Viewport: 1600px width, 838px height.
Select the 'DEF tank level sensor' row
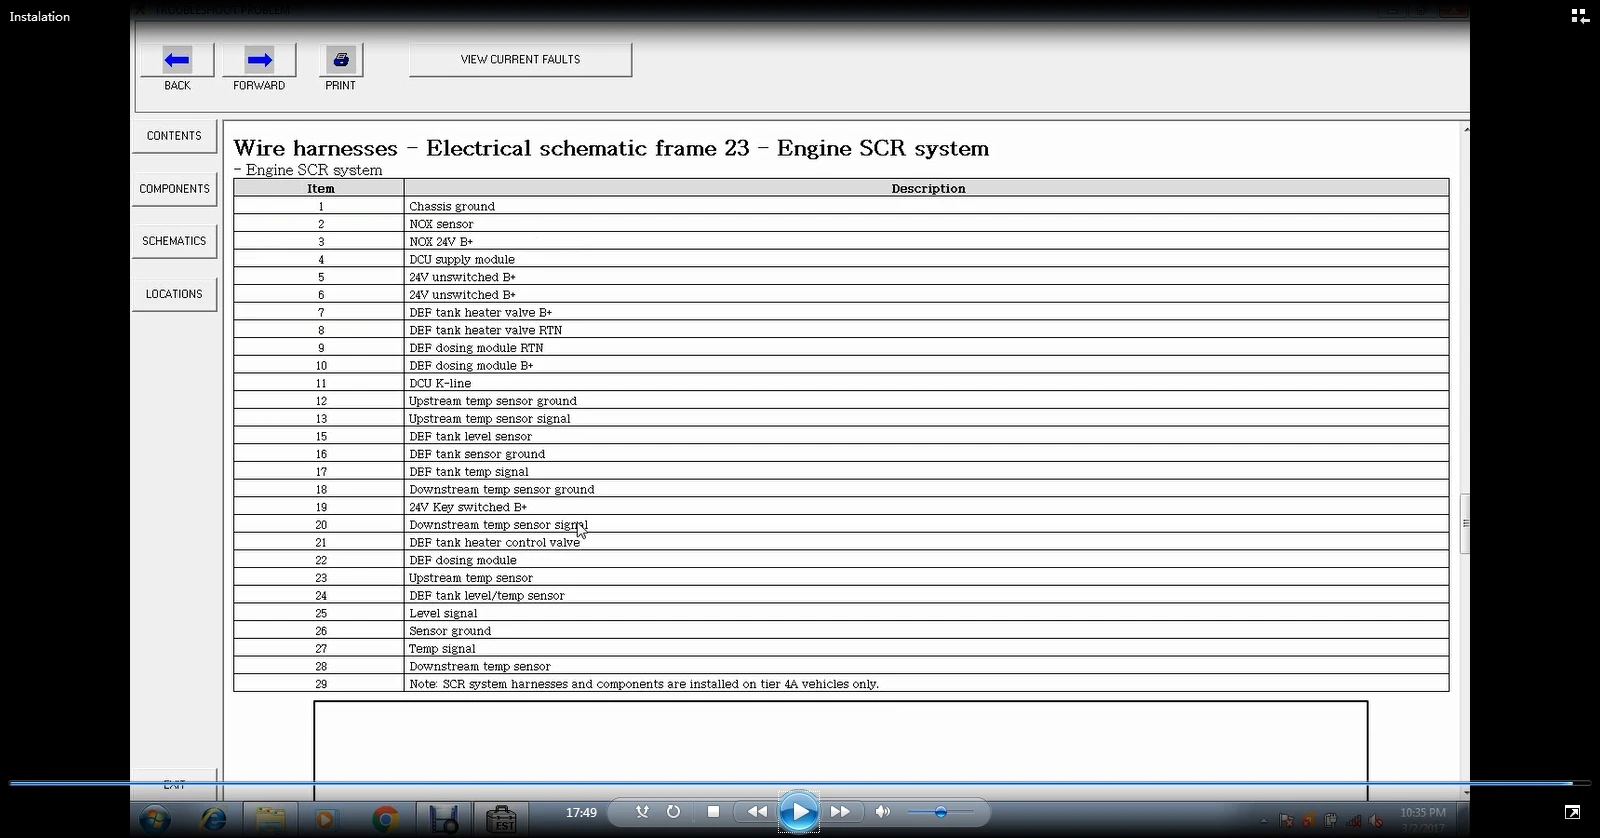pyautogui.click(x=841, y=436)
